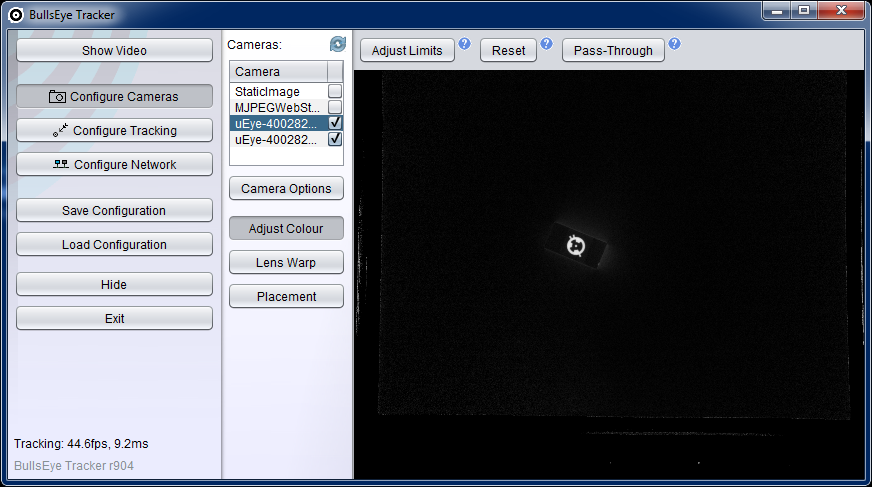Click the tracked marker in camera view
Screen dimensions: 872x487
575,245
